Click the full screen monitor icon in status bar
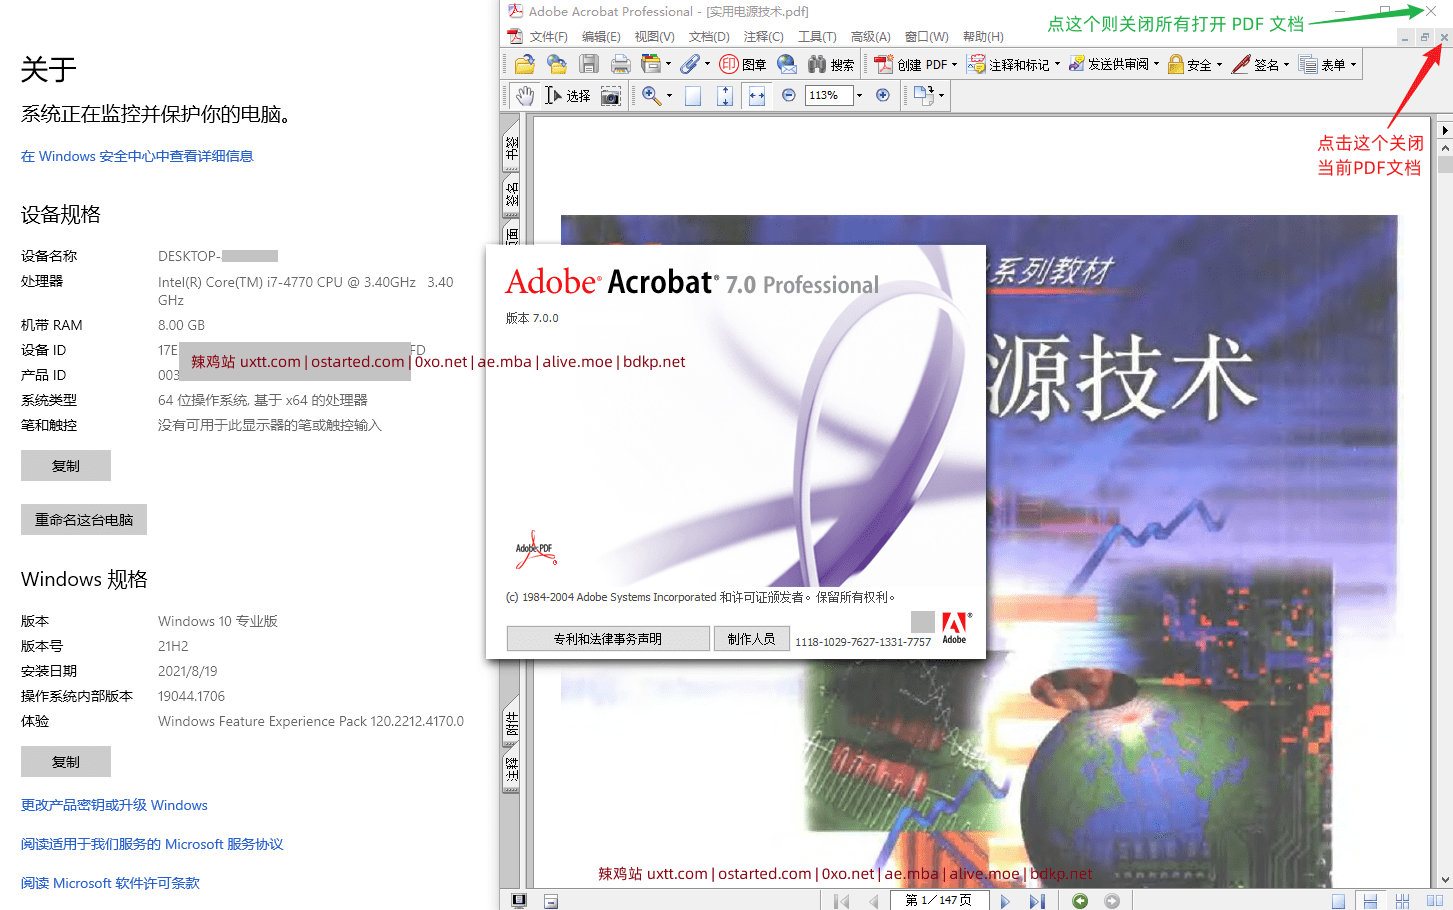Image resolution: width=1453 pixels, height=910 pixels. pos(519,901)
